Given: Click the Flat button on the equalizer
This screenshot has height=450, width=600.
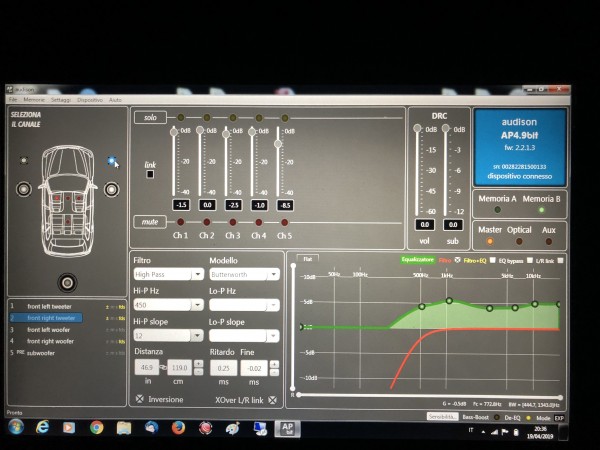Looking at the screenshot, I should click(x=307, y=259).
